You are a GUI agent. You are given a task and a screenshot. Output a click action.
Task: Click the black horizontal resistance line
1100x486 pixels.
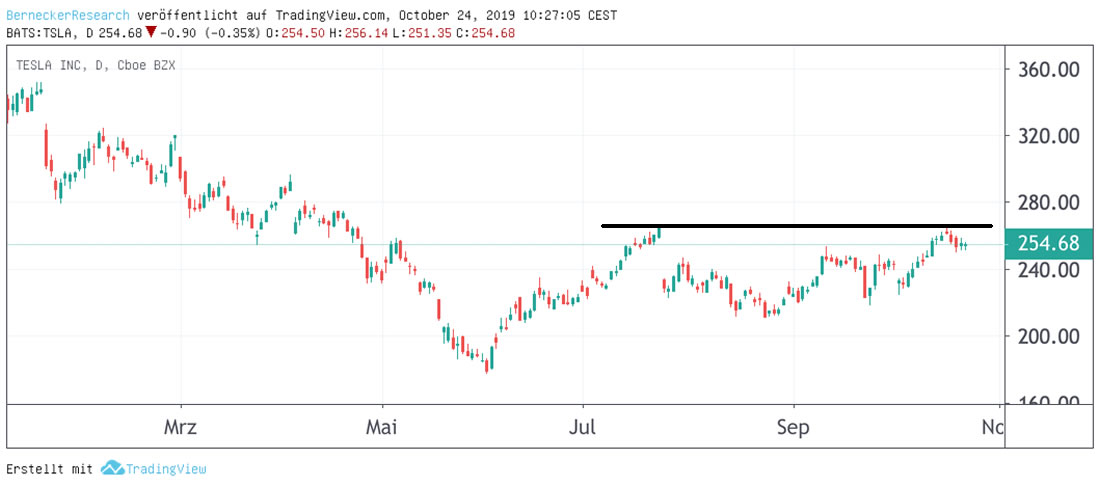(797, 226)
